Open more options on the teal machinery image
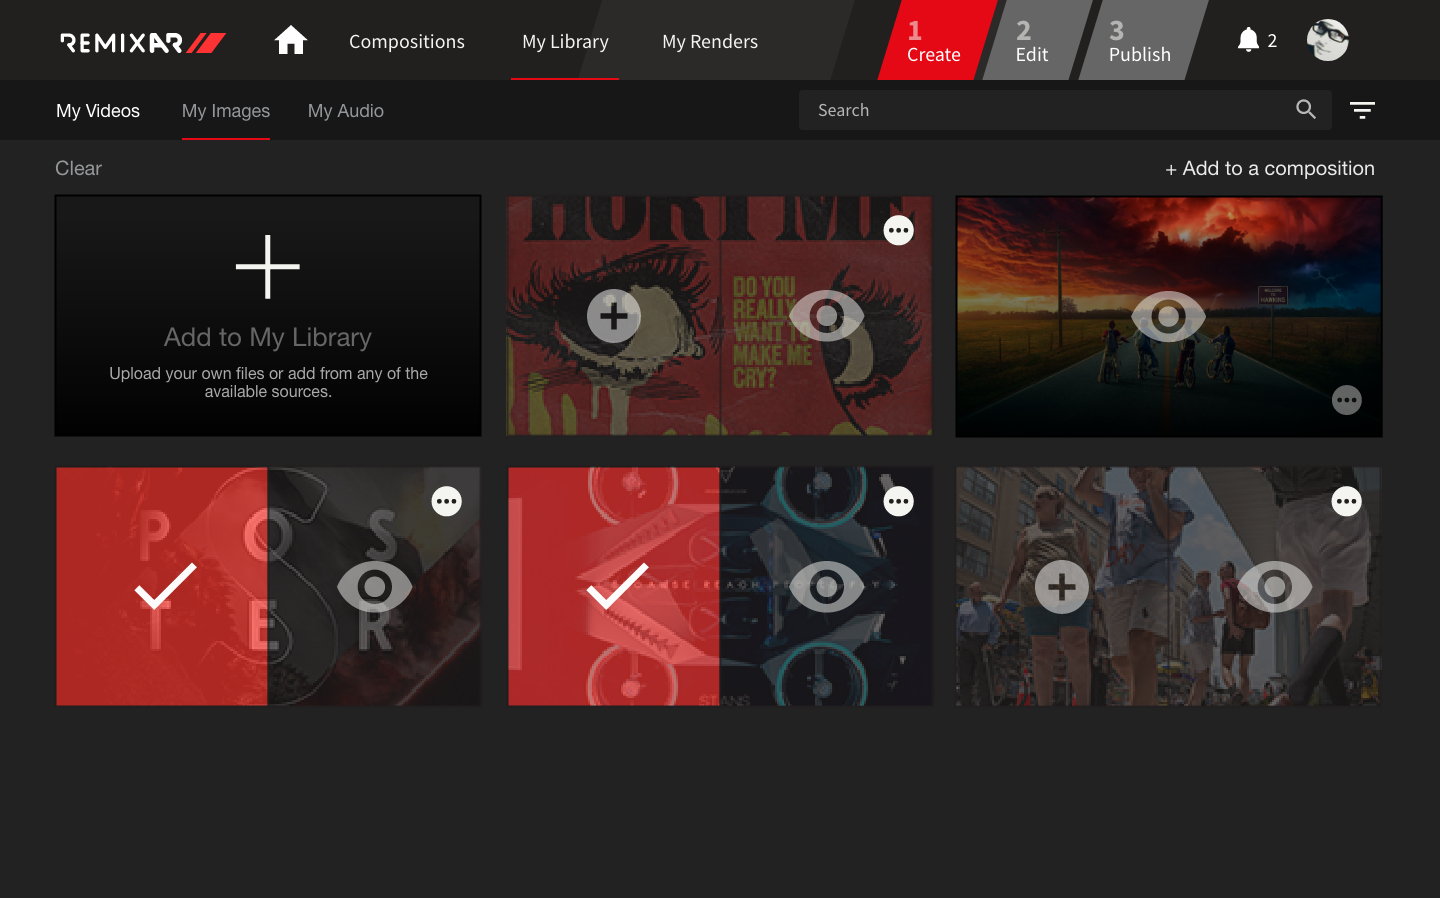The width and height of the screenshot is (1440, 899). (899, 501)
